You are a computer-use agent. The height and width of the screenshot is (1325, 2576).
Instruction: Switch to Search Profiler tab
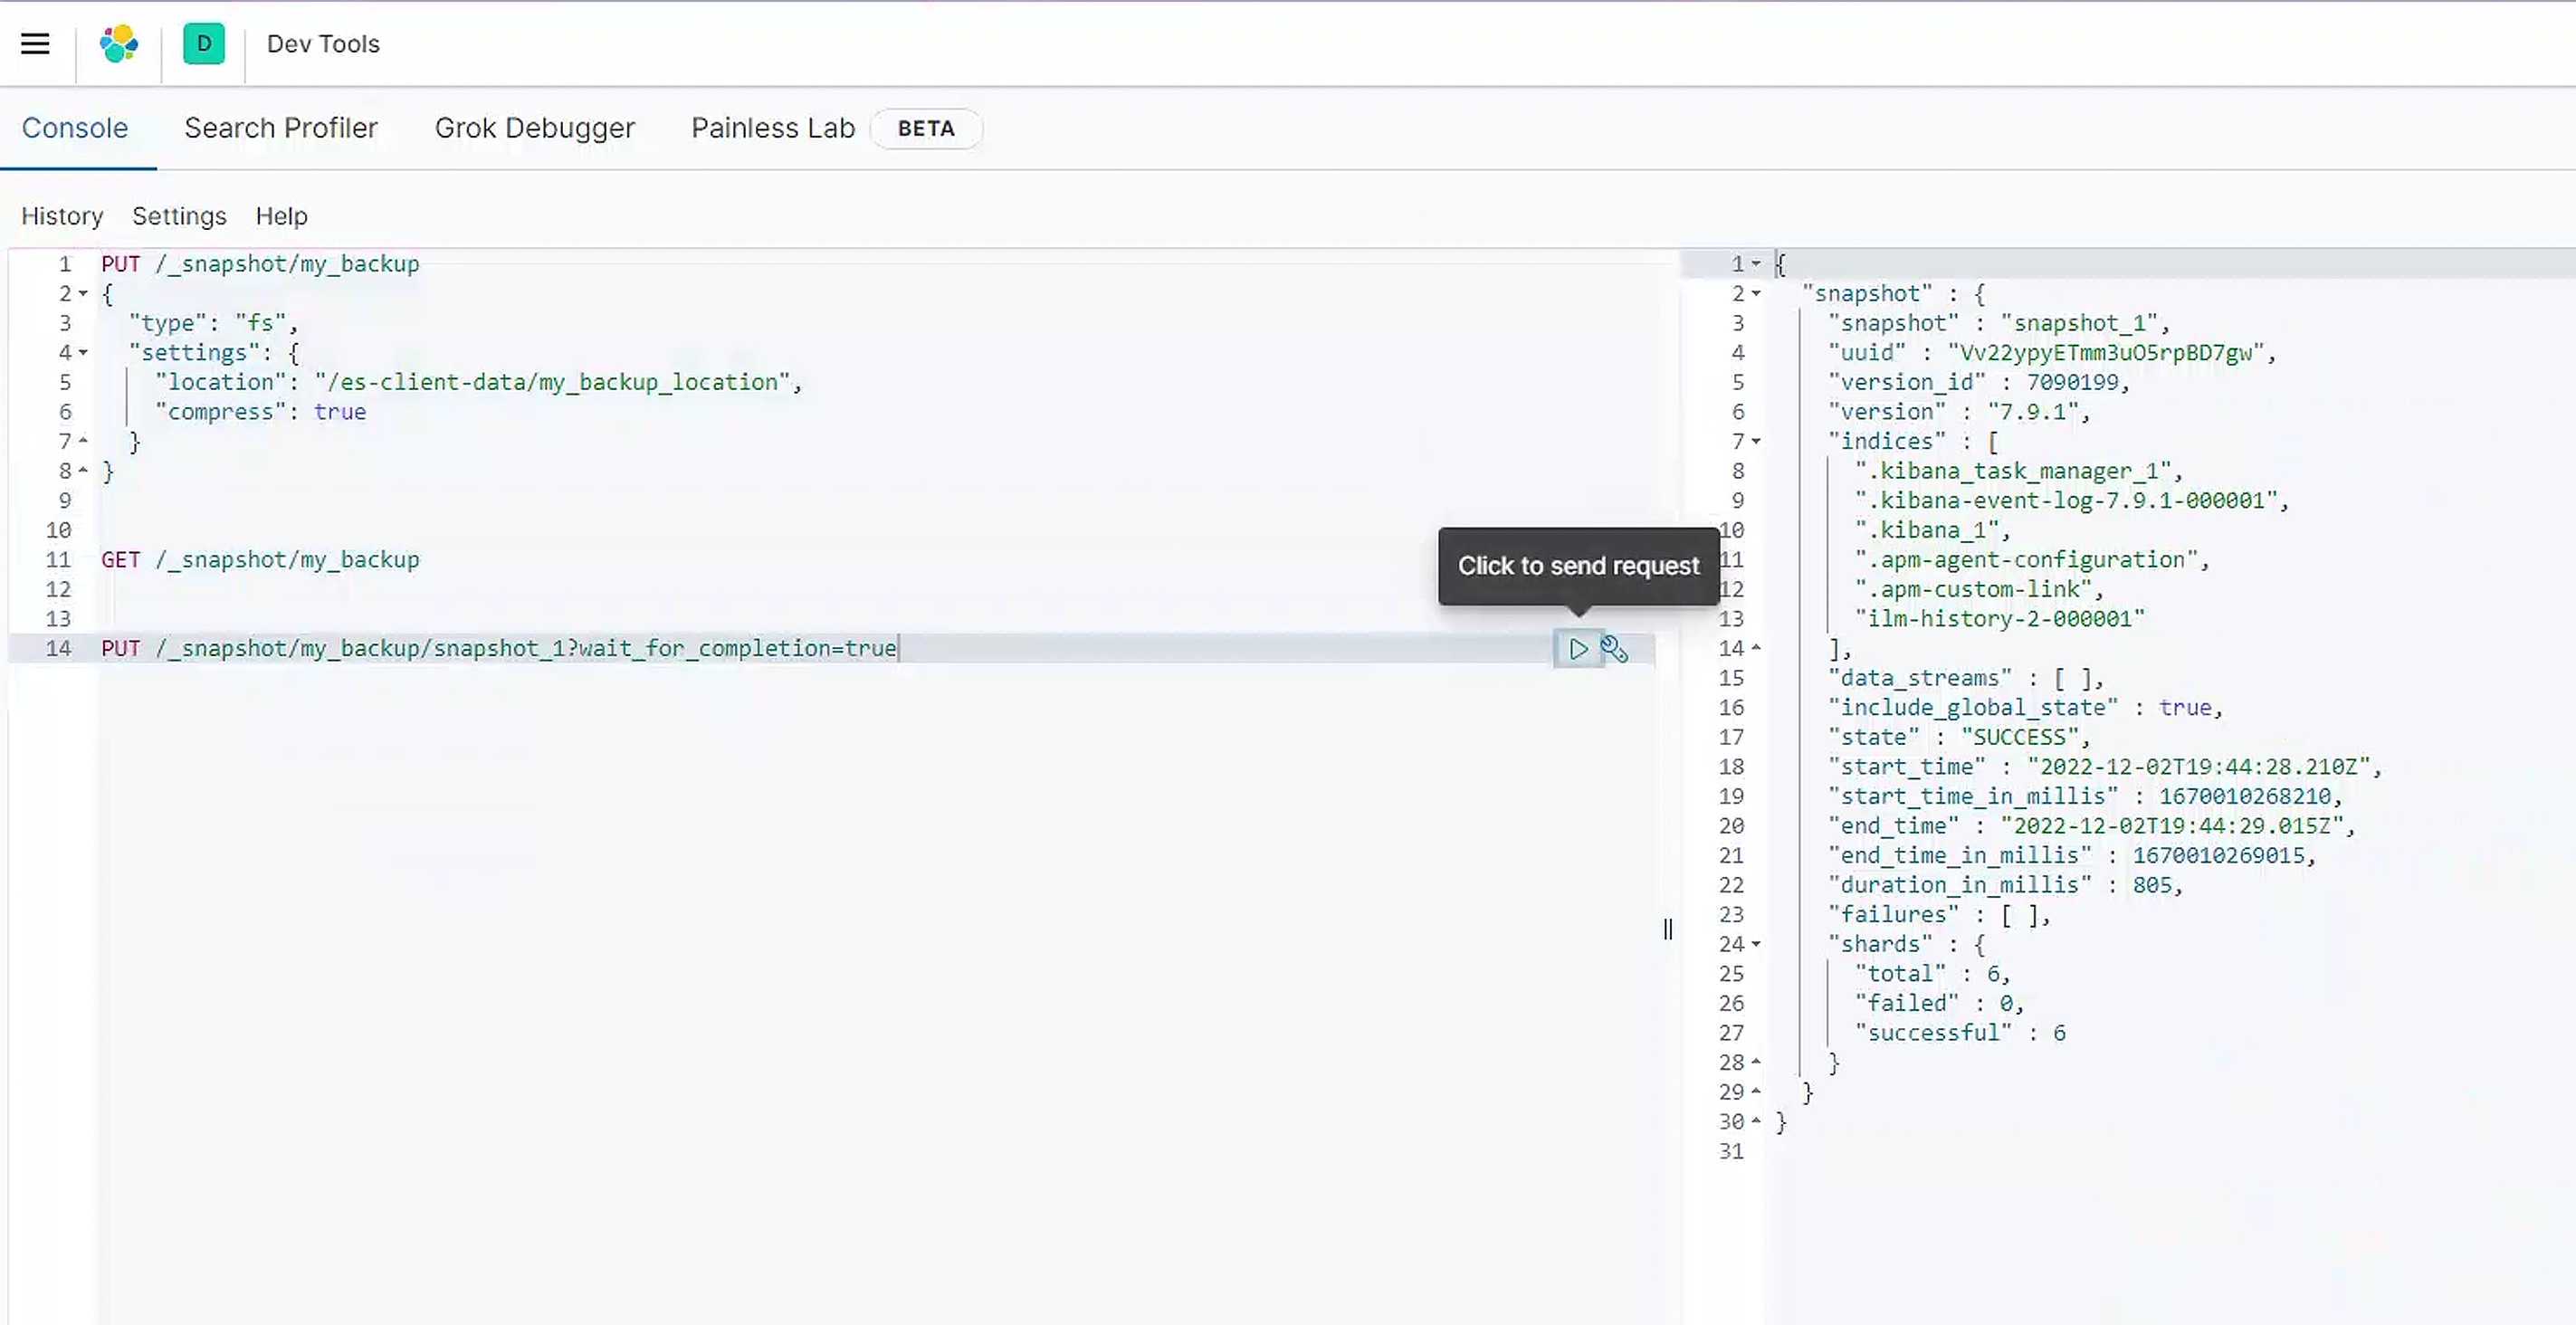[281, 128]
